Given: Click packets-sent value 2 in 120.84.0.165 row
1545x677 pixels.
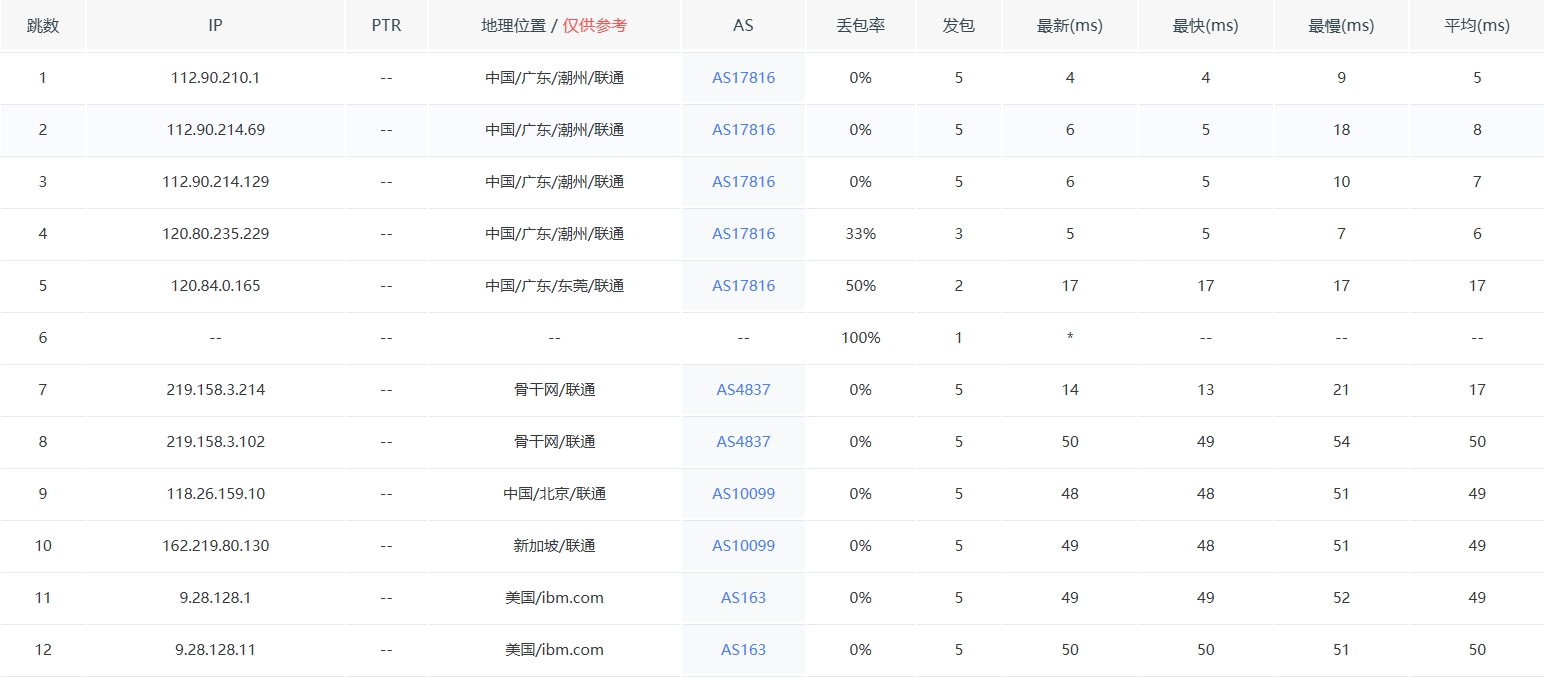Looking at the screenshot, I should click(x=958, y=285).
